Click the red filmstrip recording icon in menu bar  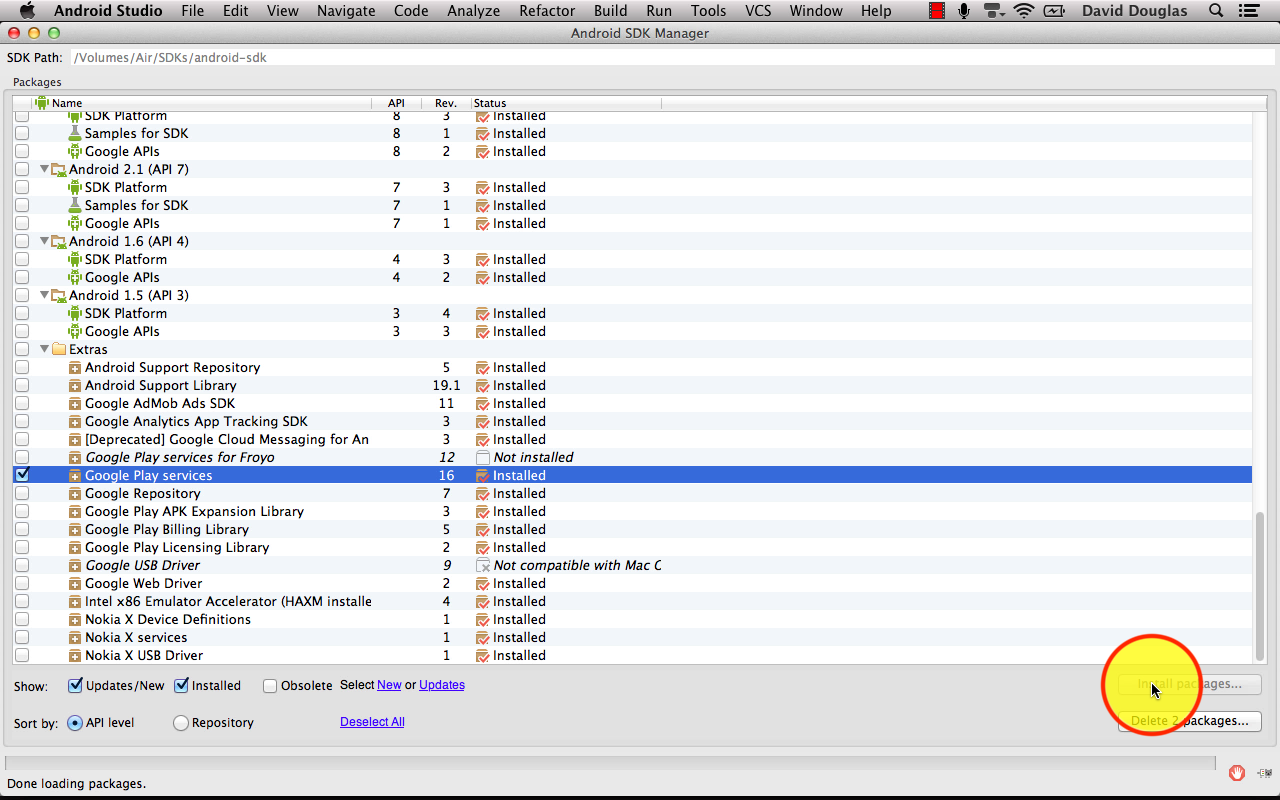(x=937, y=11)
